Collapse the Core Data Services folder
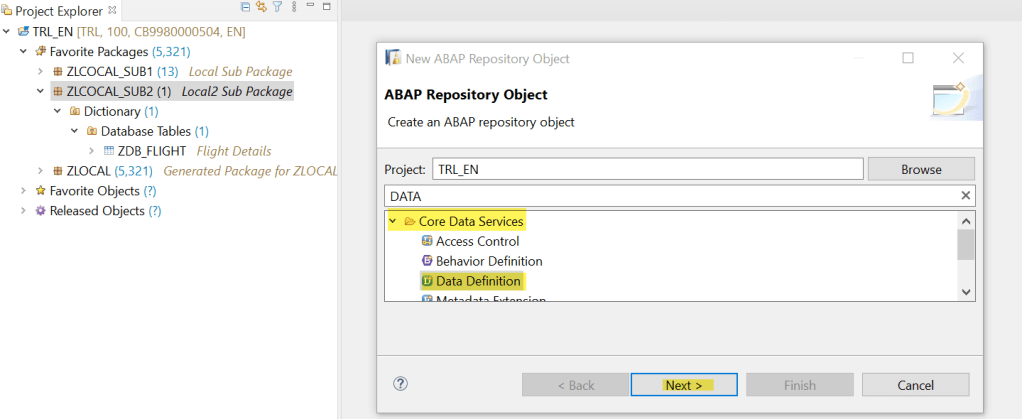Image resolution: width=1022 pixels, height=419 pixels. (394, 221)
